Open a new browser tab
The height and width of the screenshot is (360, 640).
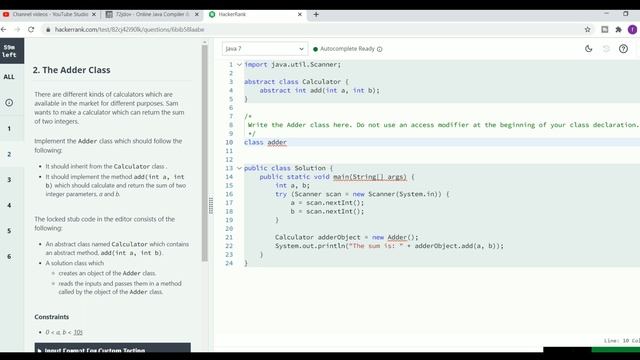coord(316,14)
